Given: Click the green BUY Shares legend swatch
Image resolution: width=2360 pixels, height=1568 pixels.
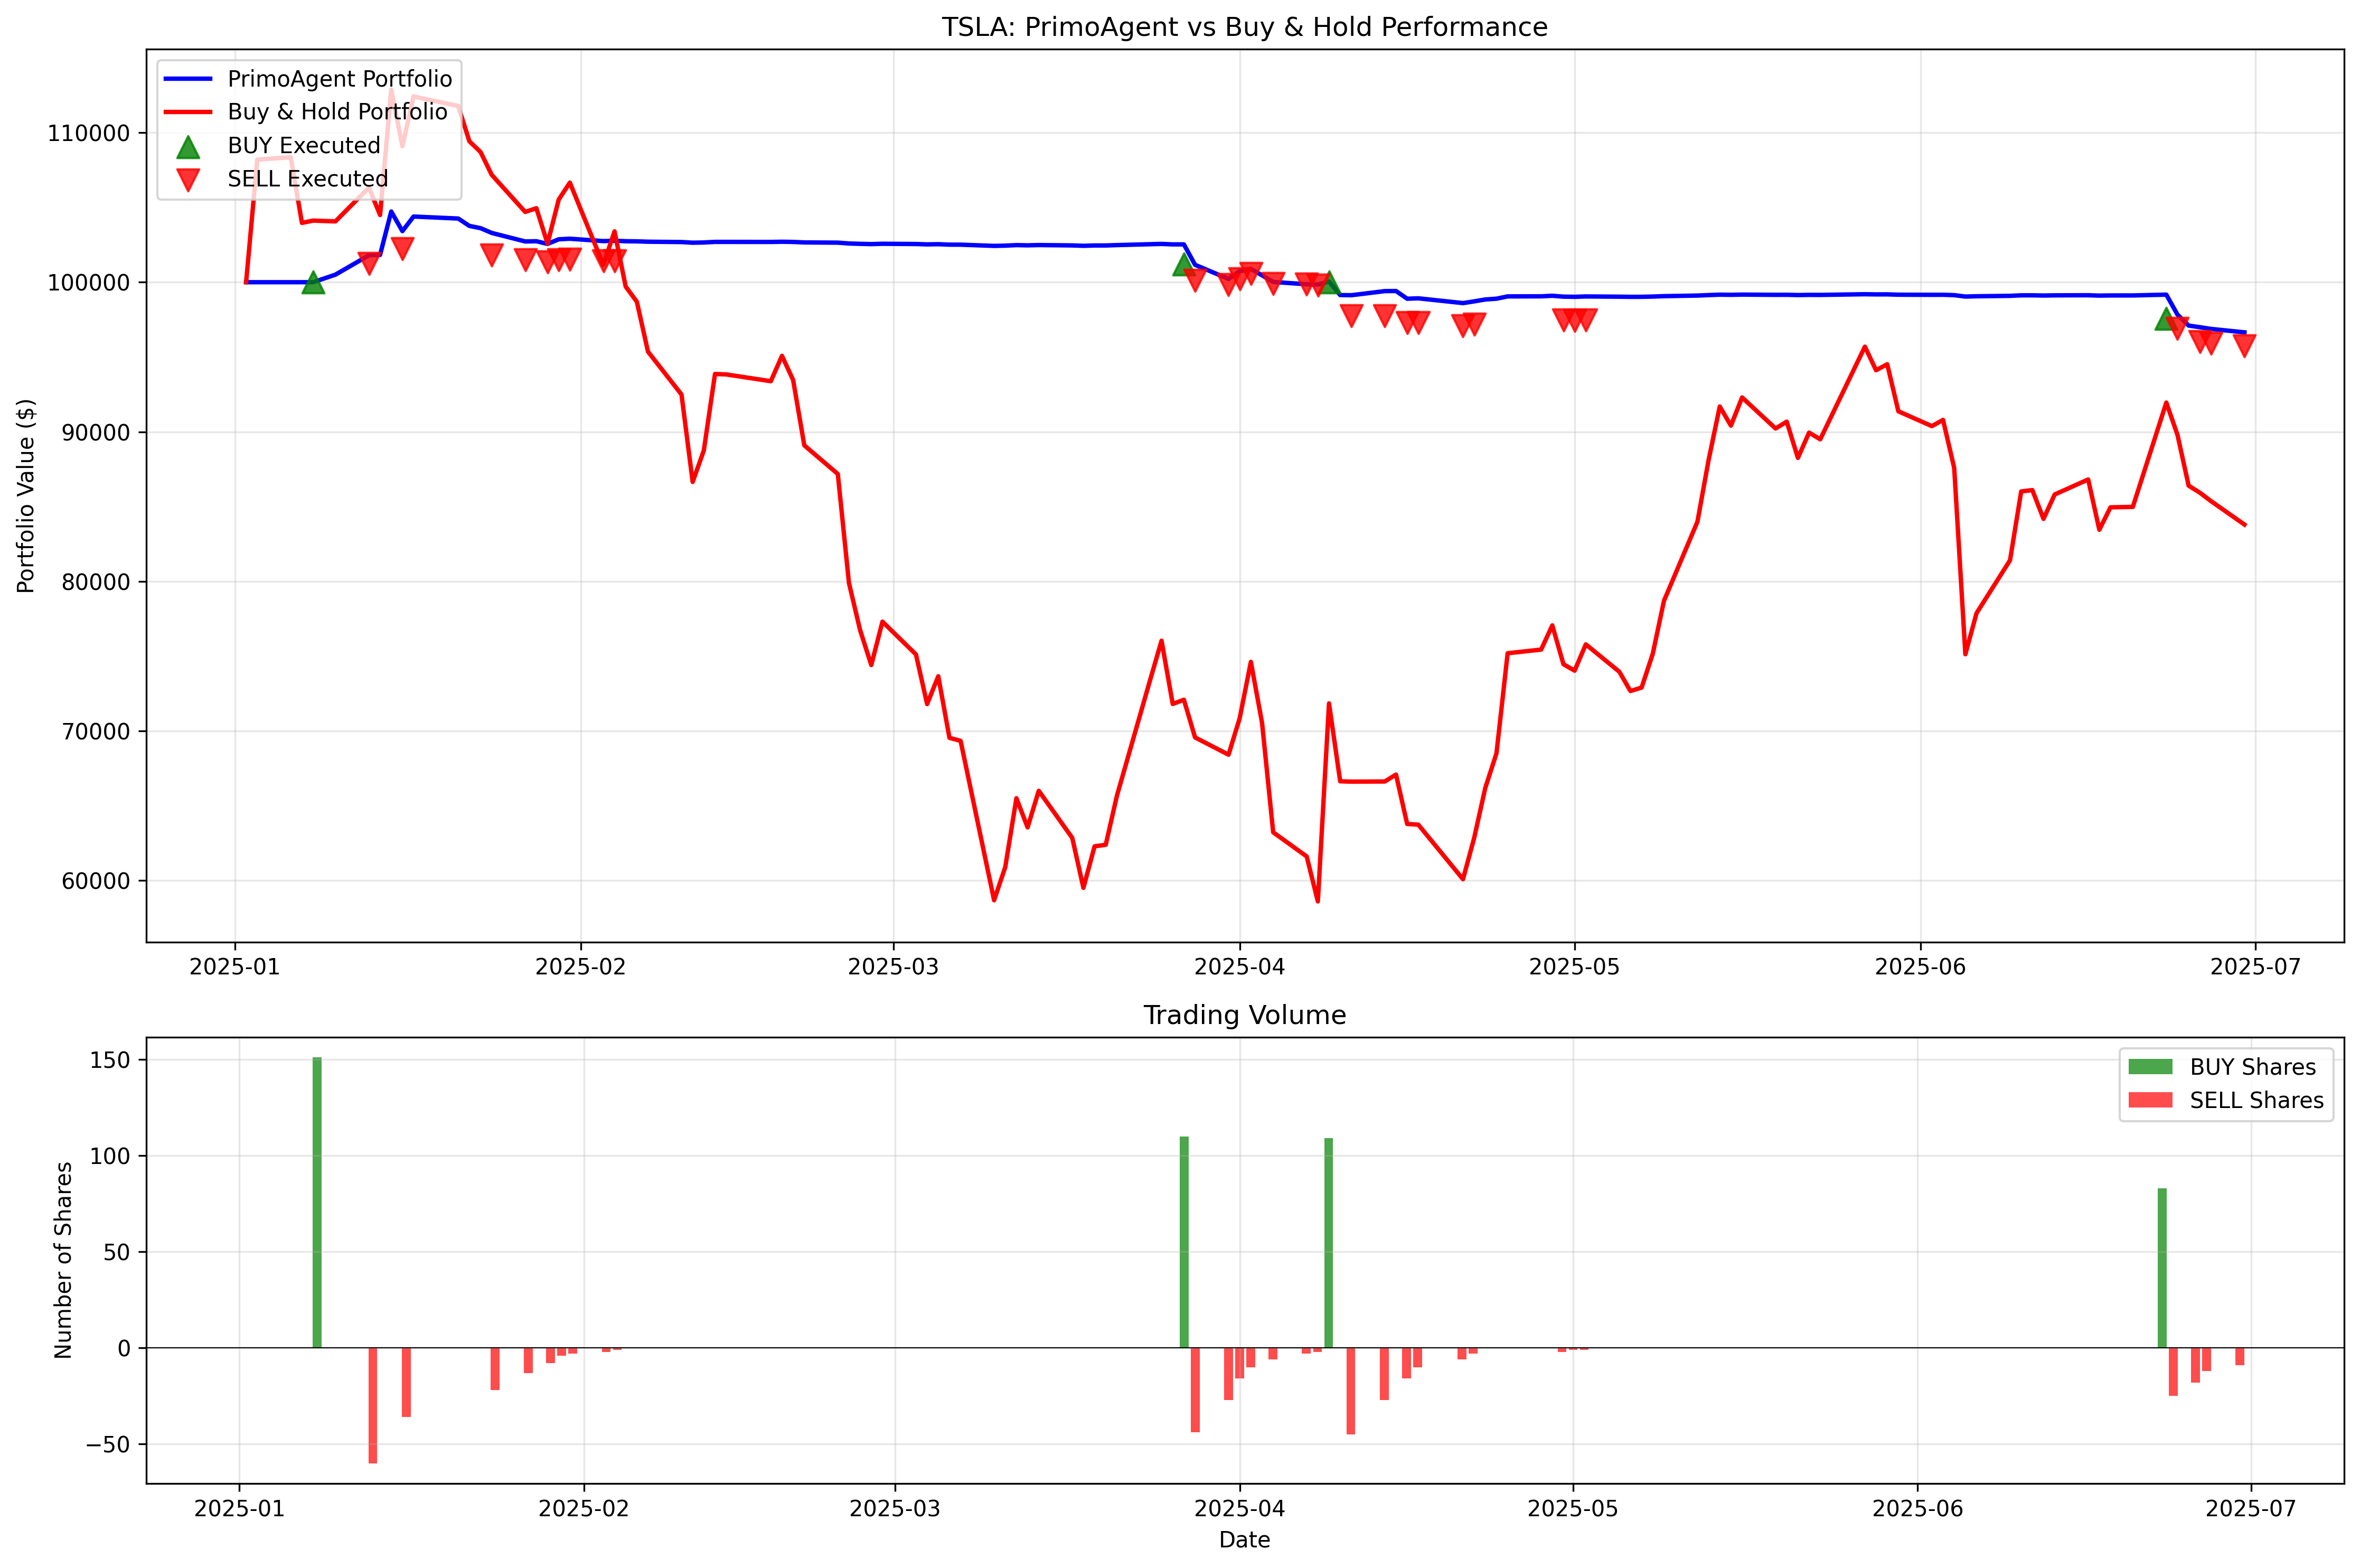Looking at the screenshot, I should pyautogui.click(x=2150, y=1067).
